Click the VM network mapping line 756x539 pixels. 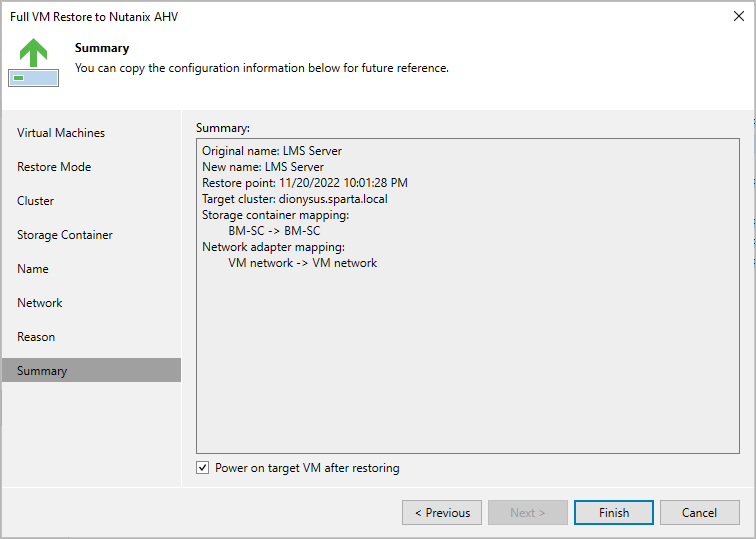(303, 263)
